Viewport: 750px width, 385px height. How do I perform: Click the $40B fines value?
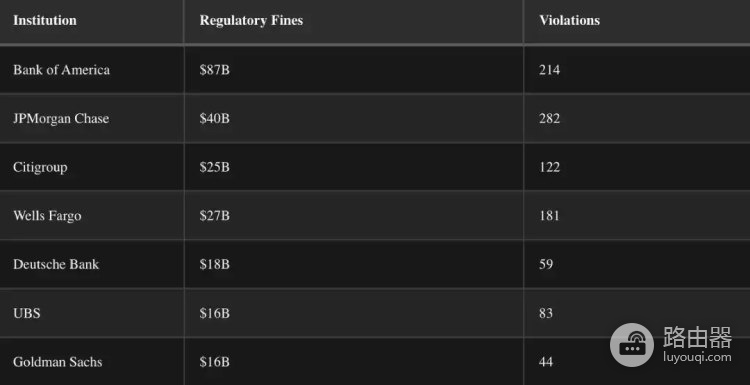[x=214, y=118]
